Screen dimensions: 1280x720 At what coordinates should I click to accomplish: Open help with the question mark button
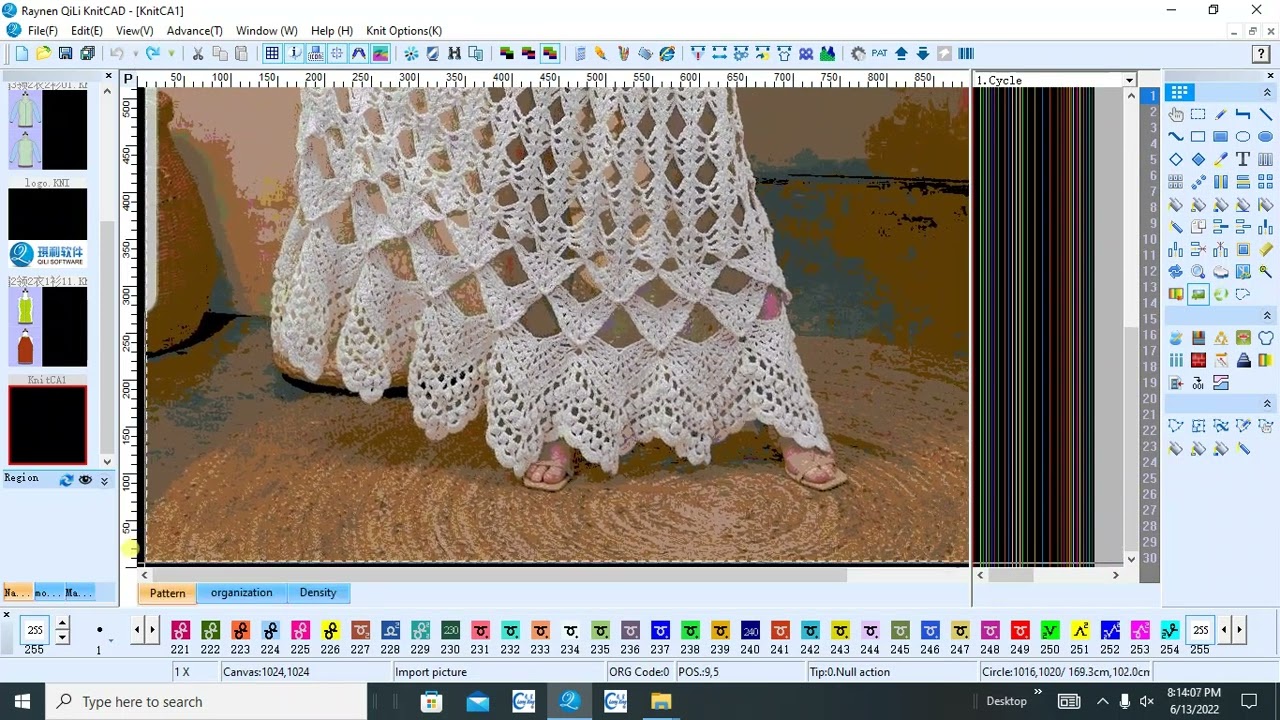point(1261,54)
